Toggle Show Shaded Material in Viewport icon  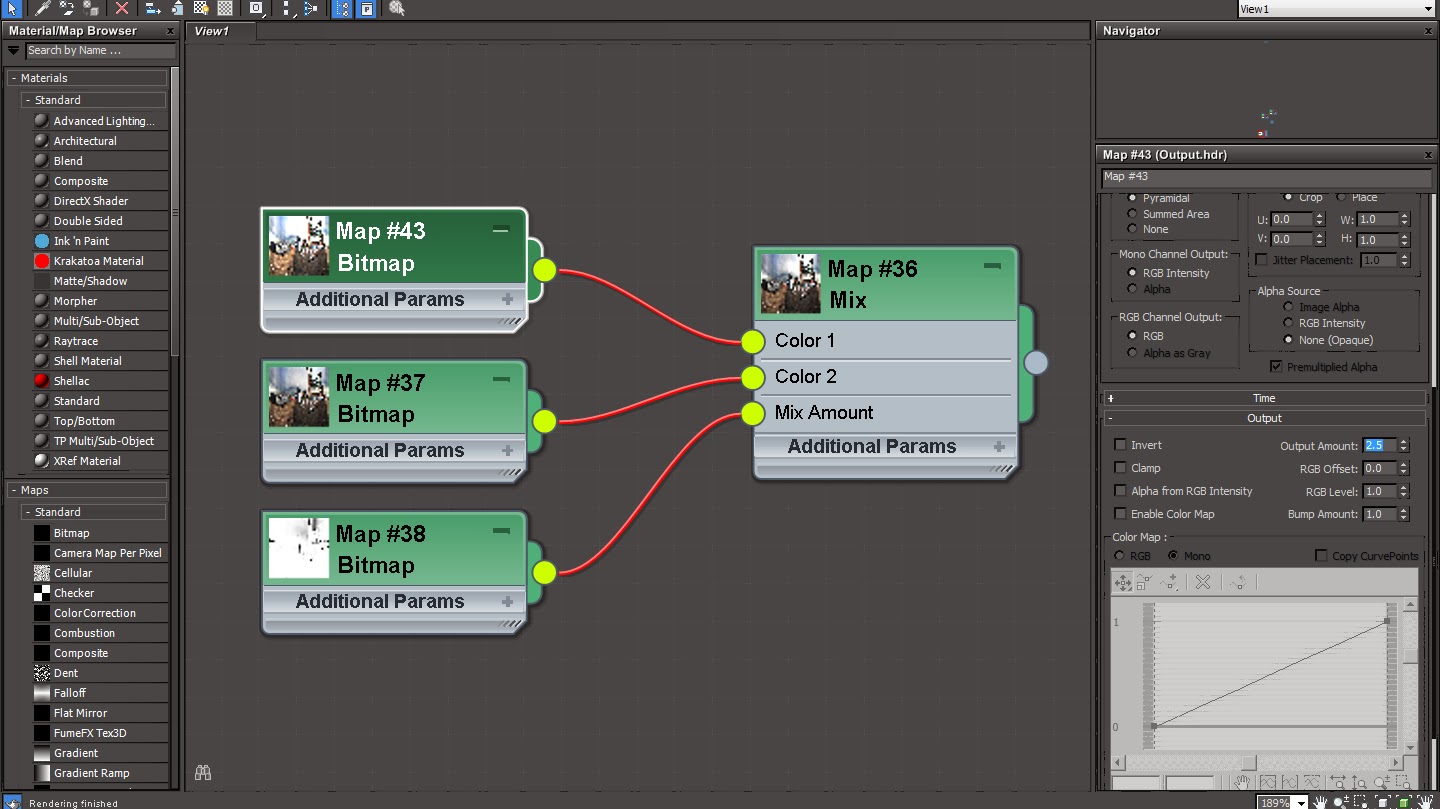point(201,8)
